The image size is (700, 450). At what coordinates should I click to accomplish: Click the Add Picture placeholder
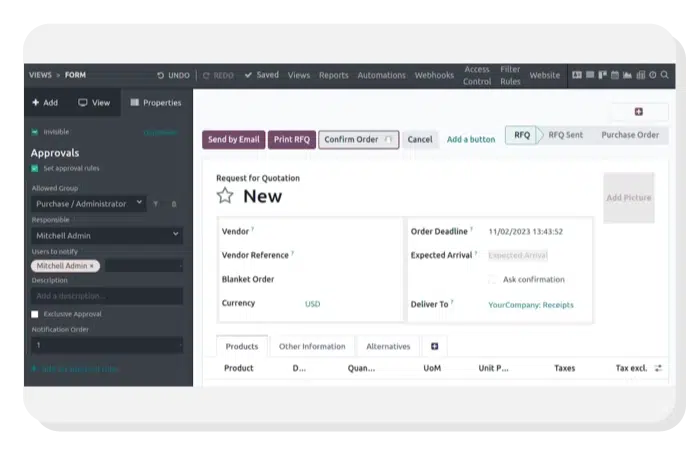pyautogui.click(x=629, y=197)
